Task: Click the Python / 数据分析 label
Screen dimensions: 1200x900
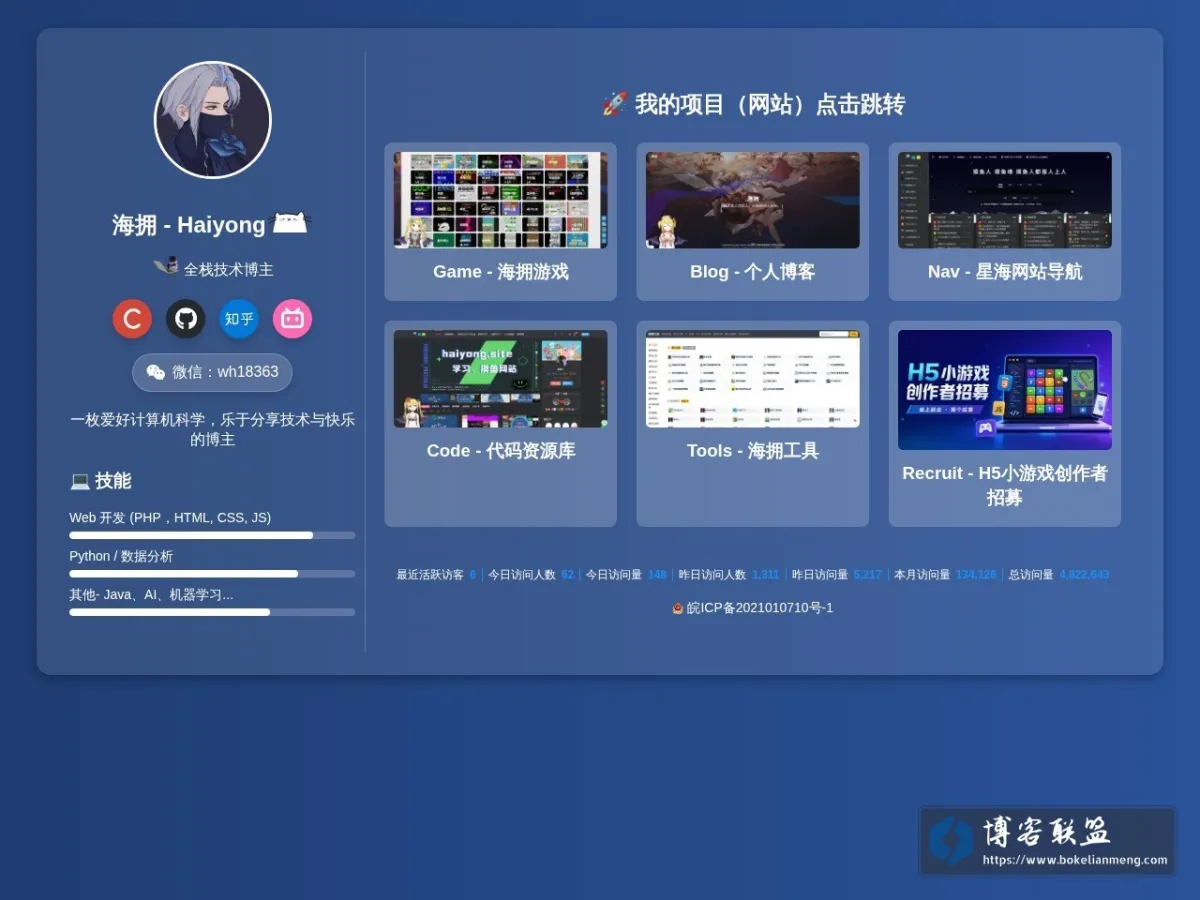Action: [x=121, y=556]
